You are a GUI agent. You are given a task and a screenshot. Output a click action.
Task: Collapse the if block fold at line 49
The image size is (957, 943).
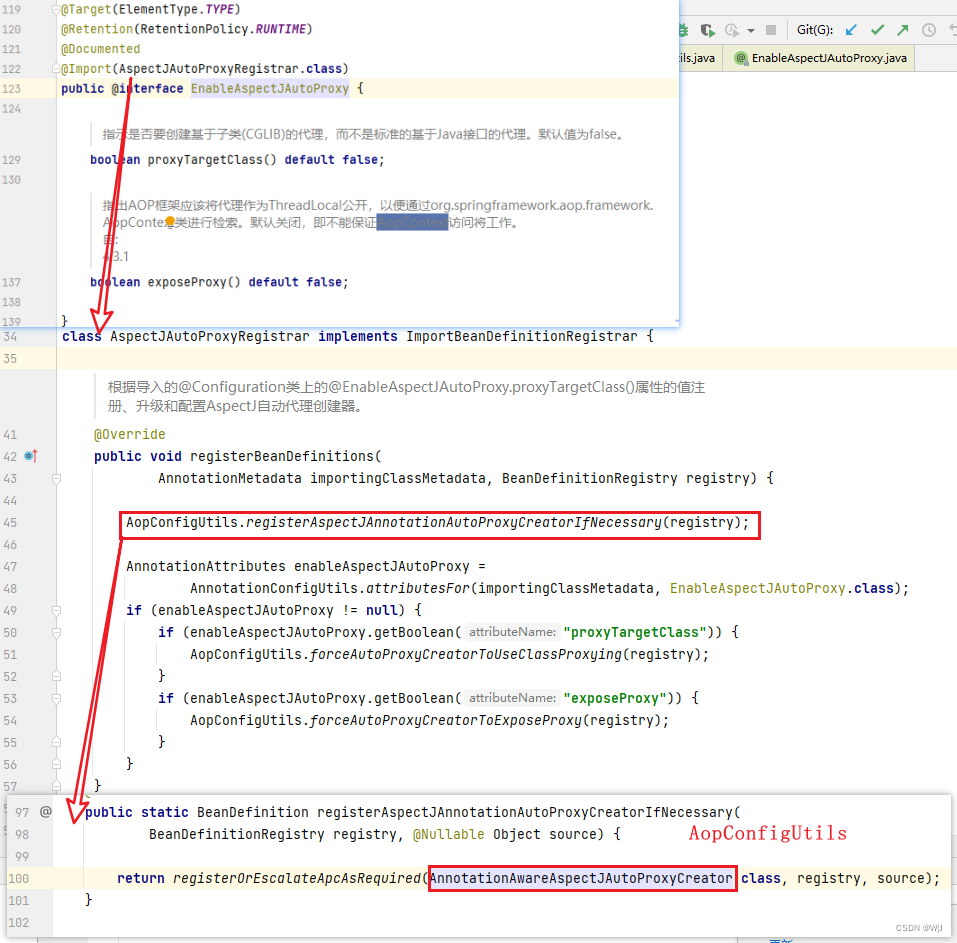point(56,610)
